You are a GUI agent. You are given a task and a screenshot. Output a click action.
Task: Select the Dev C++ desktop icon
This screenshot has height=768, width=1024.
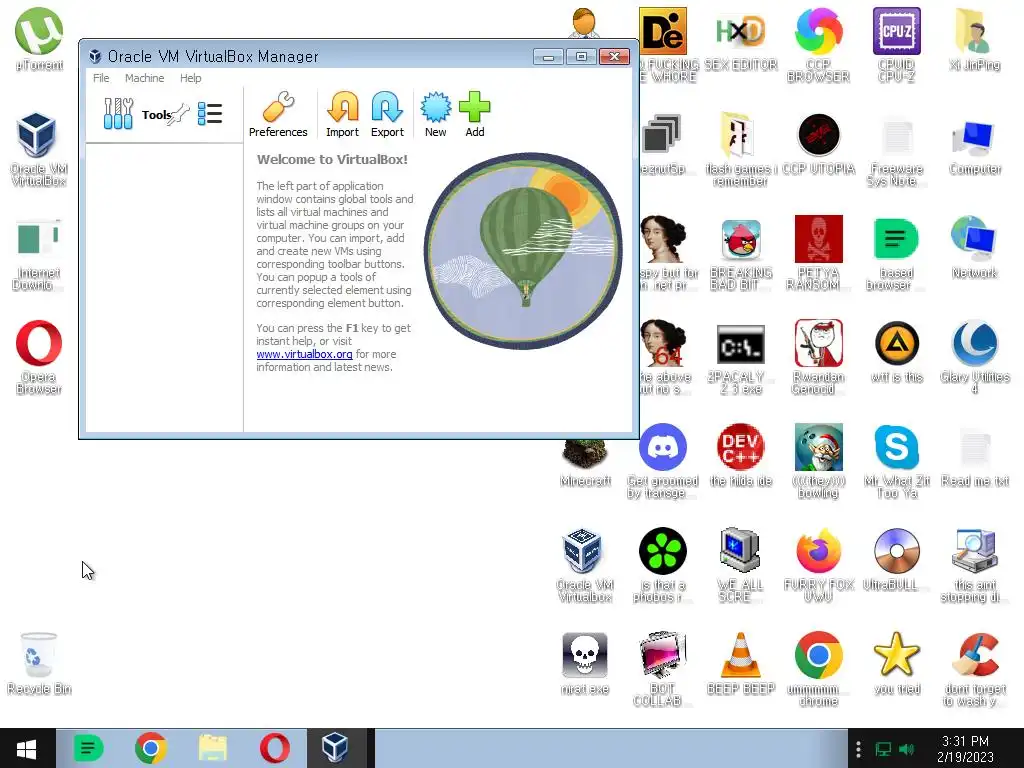click(x=741, y=456)
